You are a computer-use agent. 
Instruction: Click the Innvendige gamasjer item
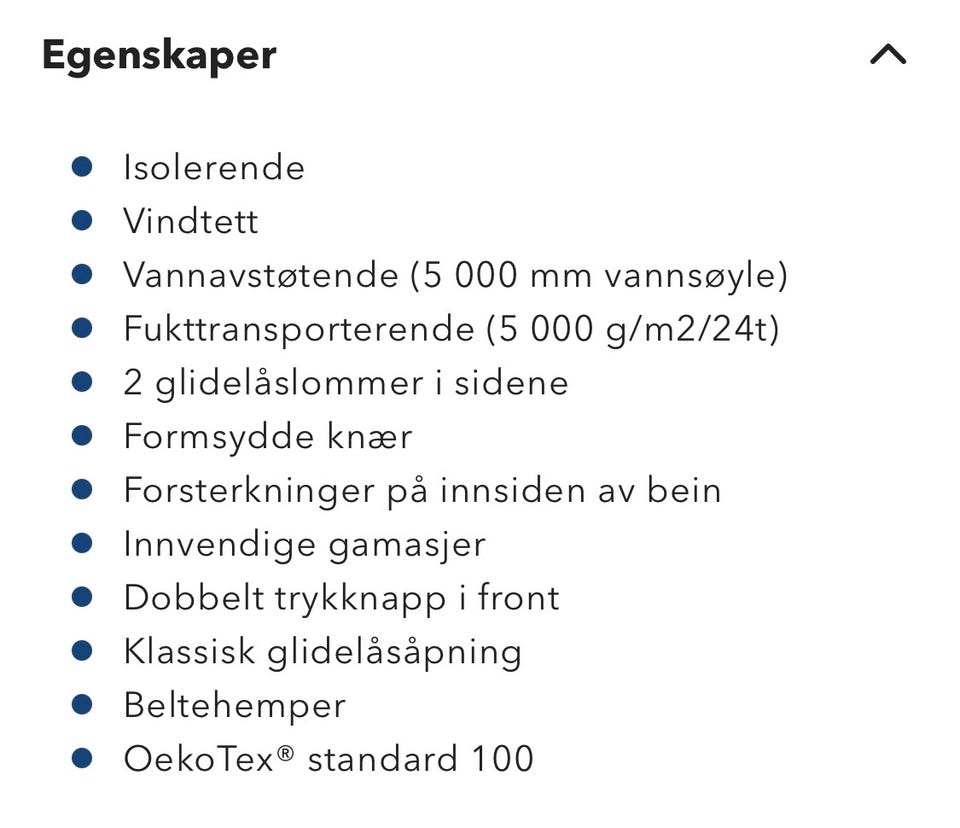coord(304,545)
